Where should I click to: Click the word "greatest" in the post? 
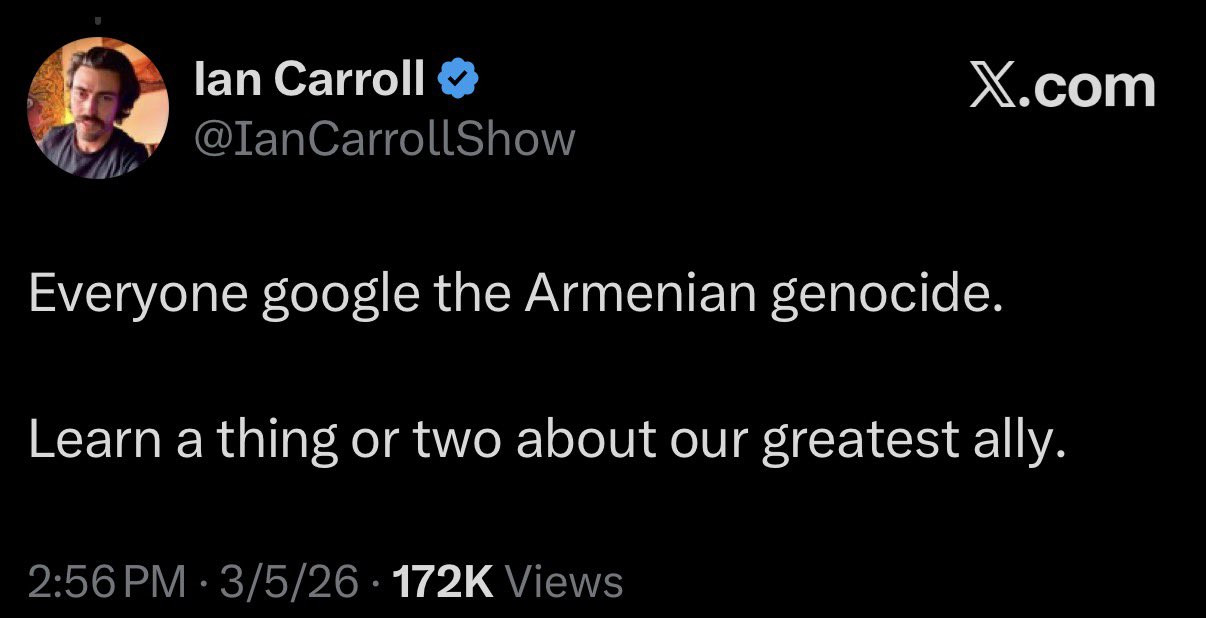(860, 442)
